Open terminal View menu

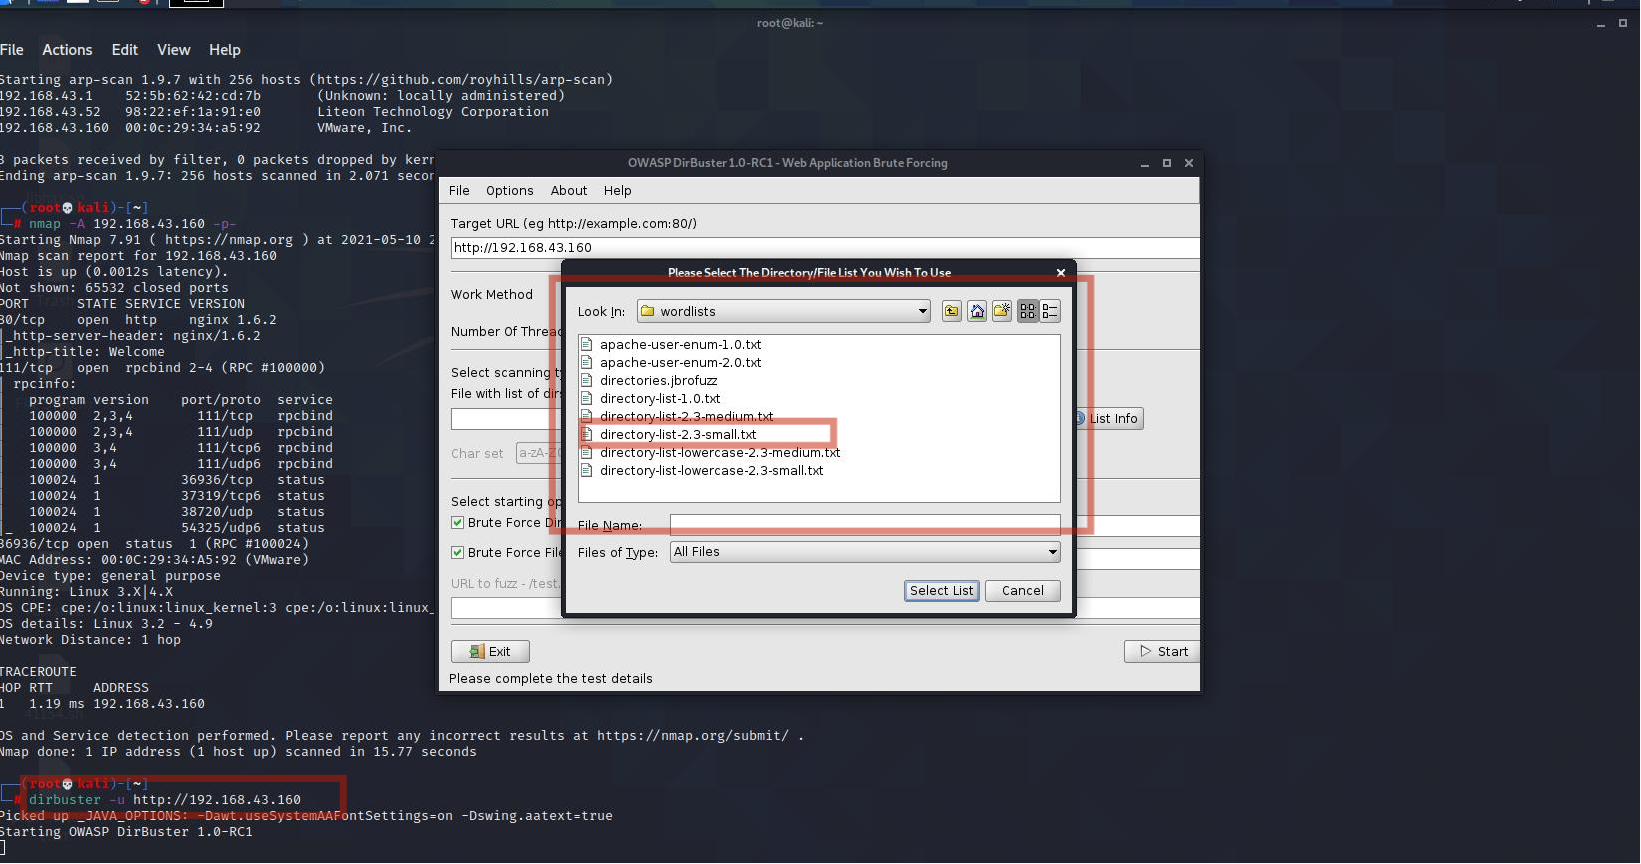pyautogui.click(x=173, y=50)
